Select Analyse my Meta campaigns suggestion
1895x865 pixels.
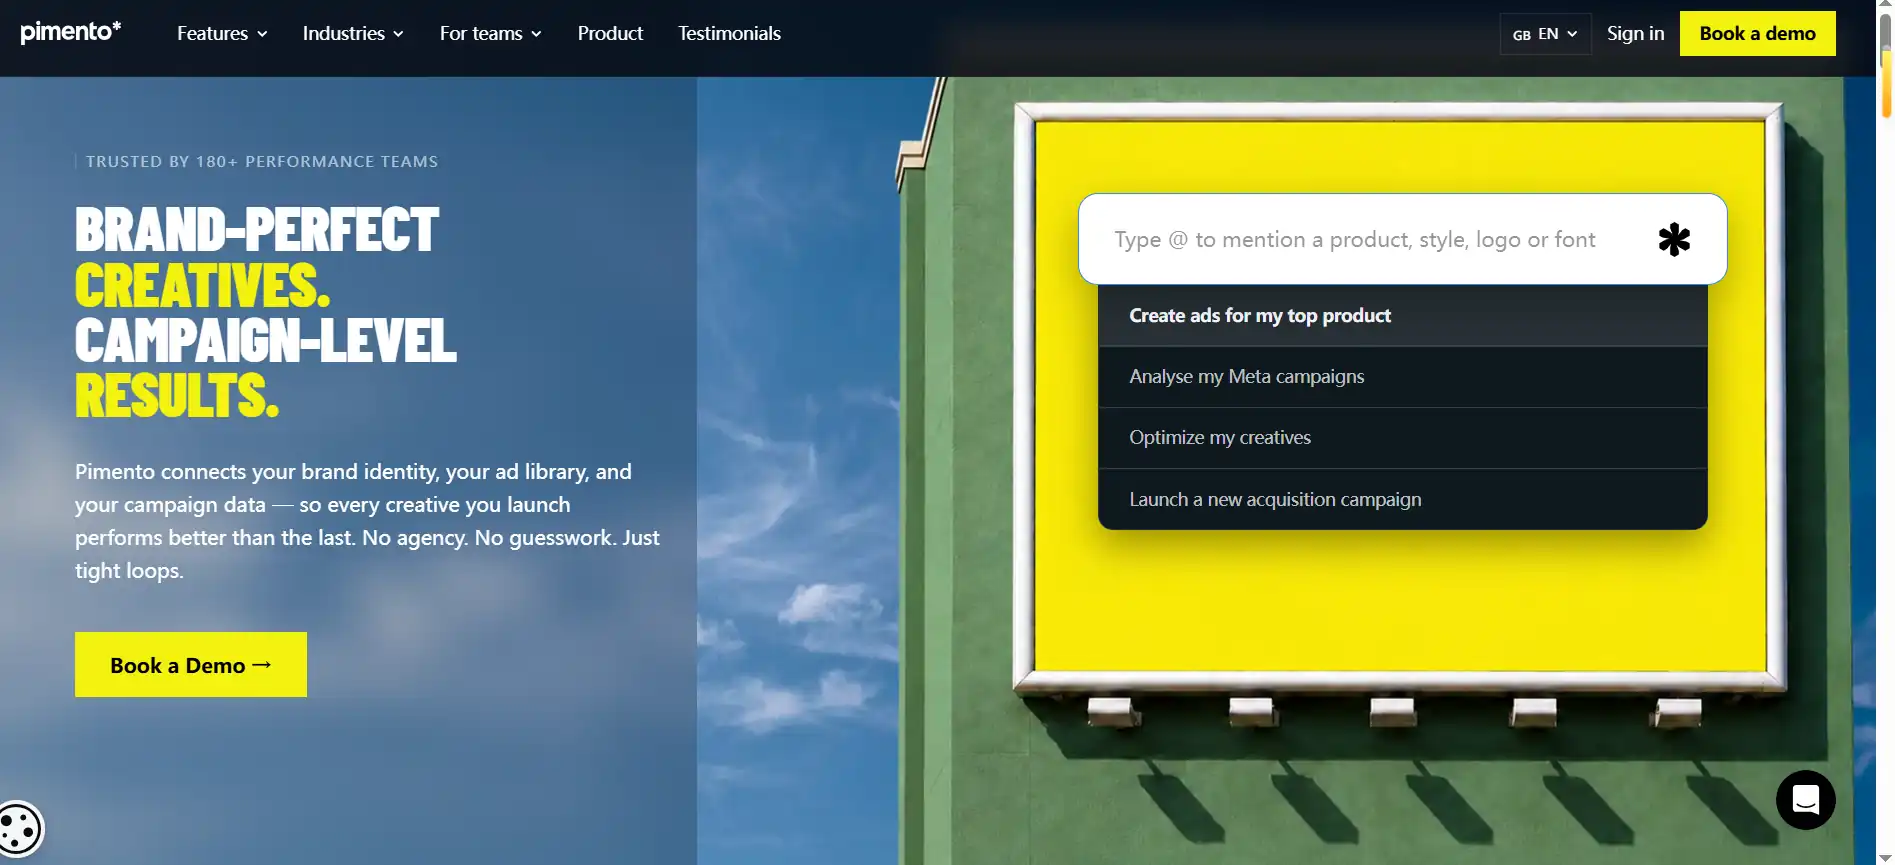tap(1402, 377)
